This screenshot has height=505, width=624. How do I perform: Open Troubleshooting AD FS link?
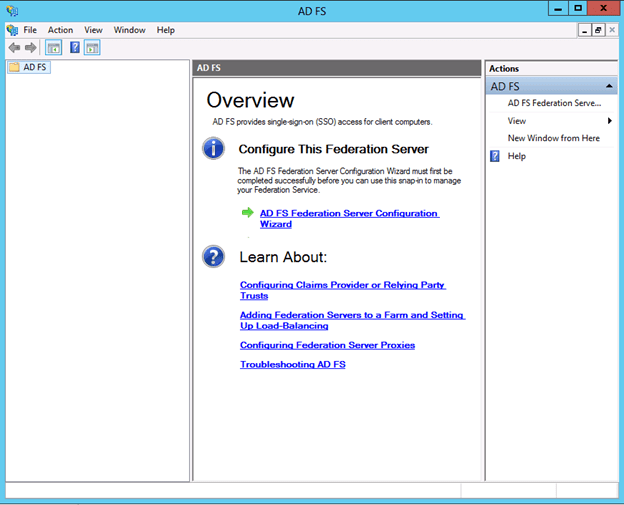[x=292, y=364]
